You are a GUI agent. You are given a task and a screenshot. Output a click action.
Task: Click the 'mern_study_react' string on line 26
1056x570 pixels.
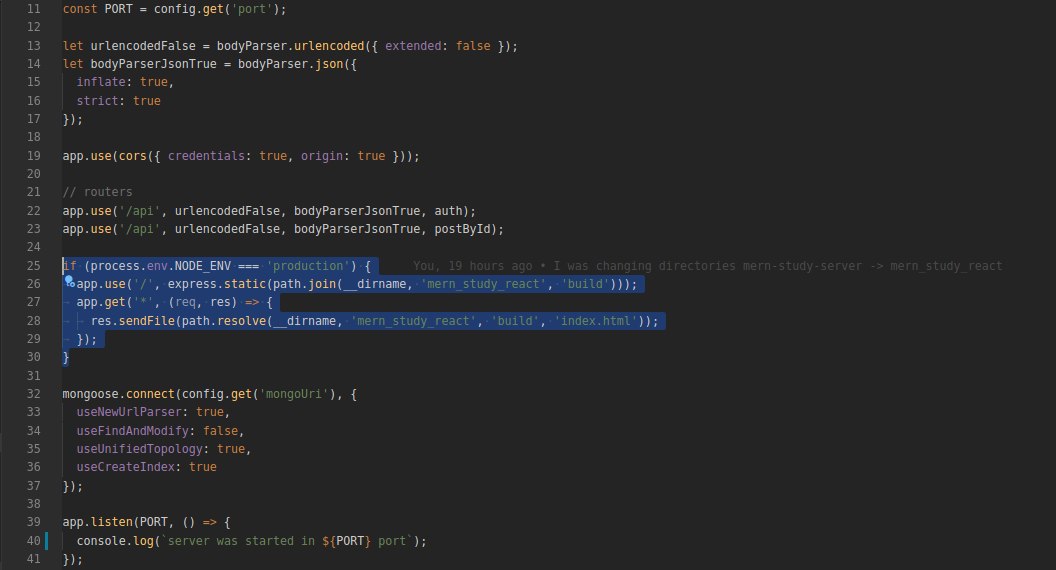coord(484,284)
